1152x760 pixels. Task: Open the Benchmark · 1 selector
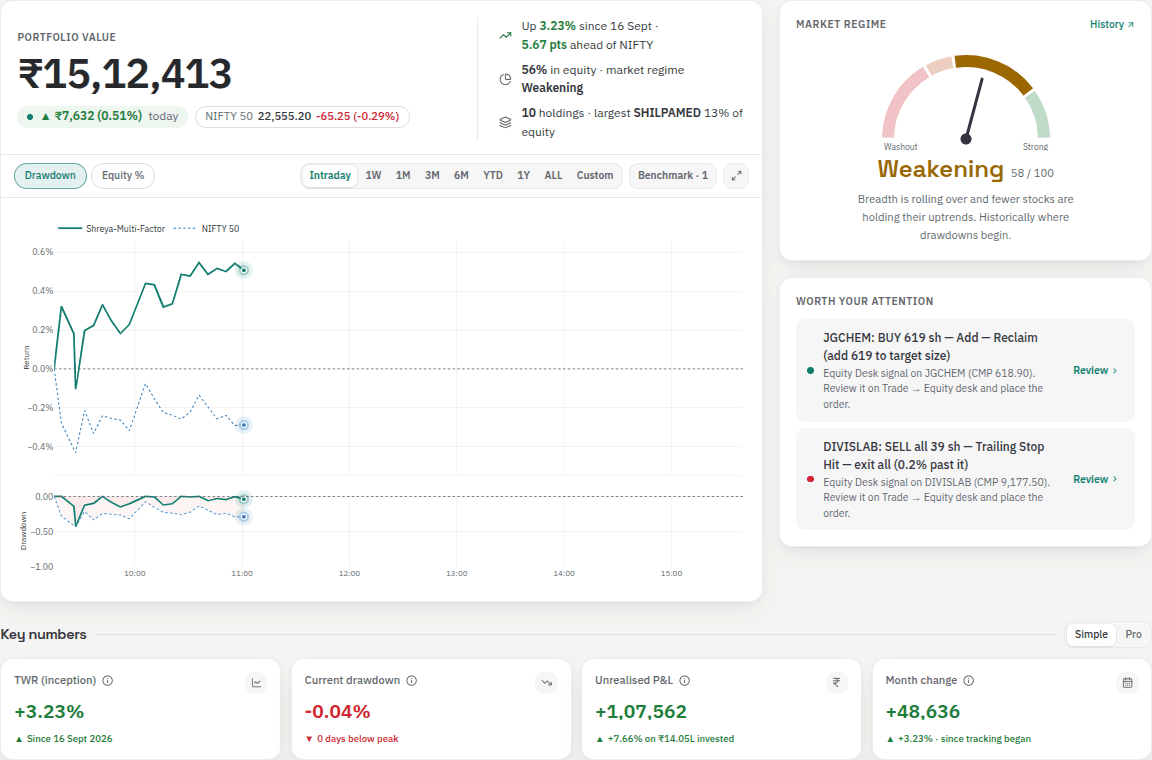(673, 176)
